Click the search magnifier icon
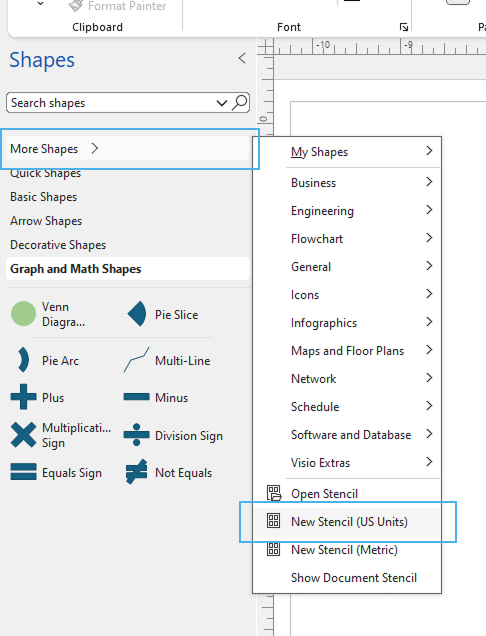 240,103
